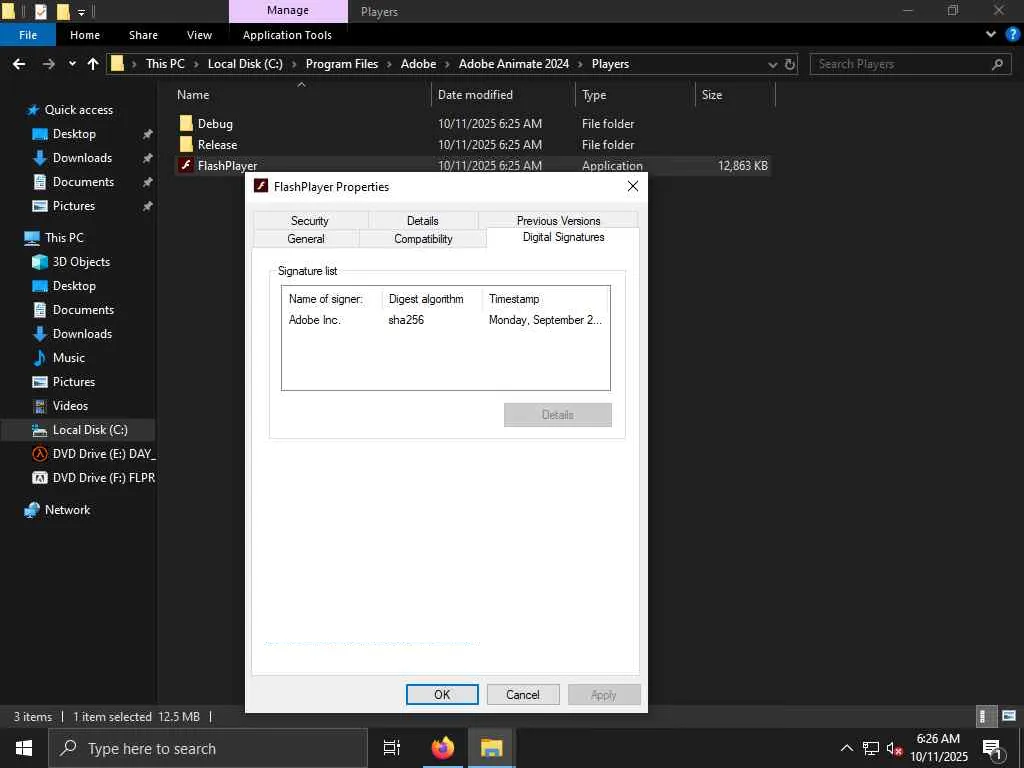Open pinned Downloads under Quick access

click(x=82, y=158)
